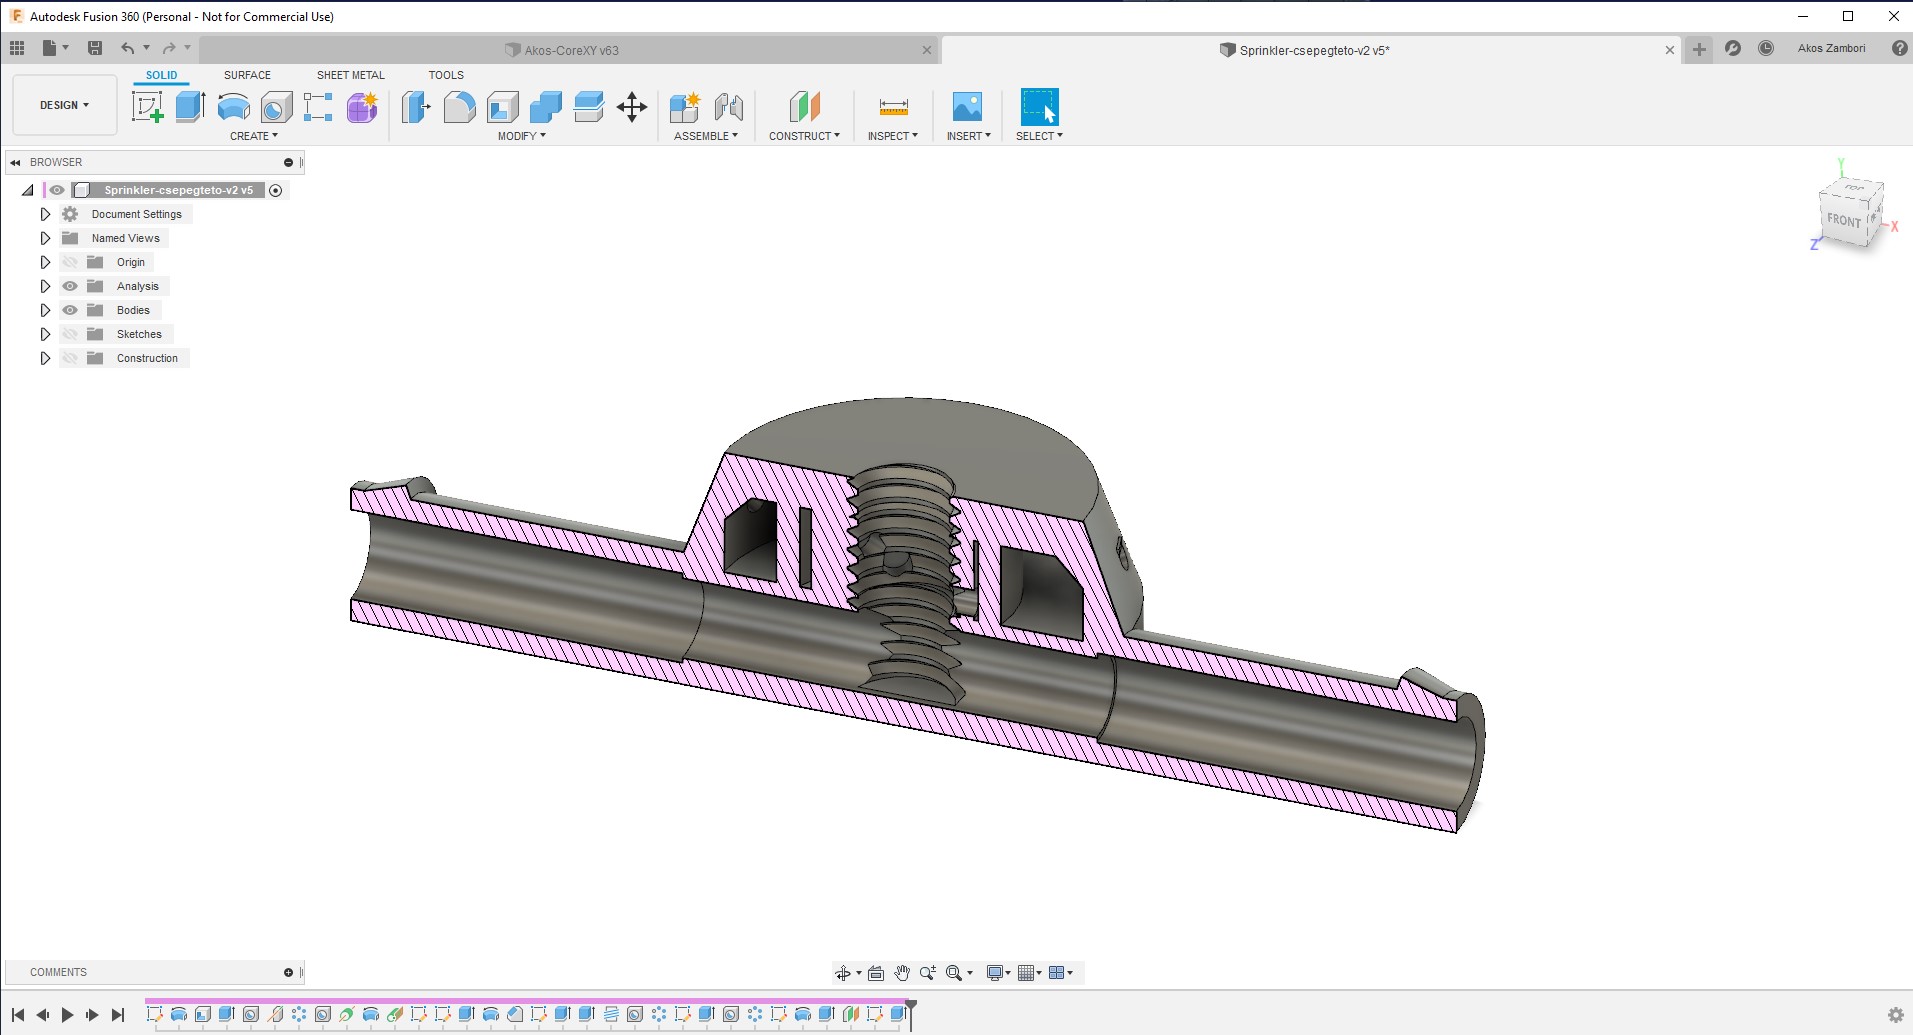Toggle visibility of Origin folder

pyautogui.click(x=70, y=262)
